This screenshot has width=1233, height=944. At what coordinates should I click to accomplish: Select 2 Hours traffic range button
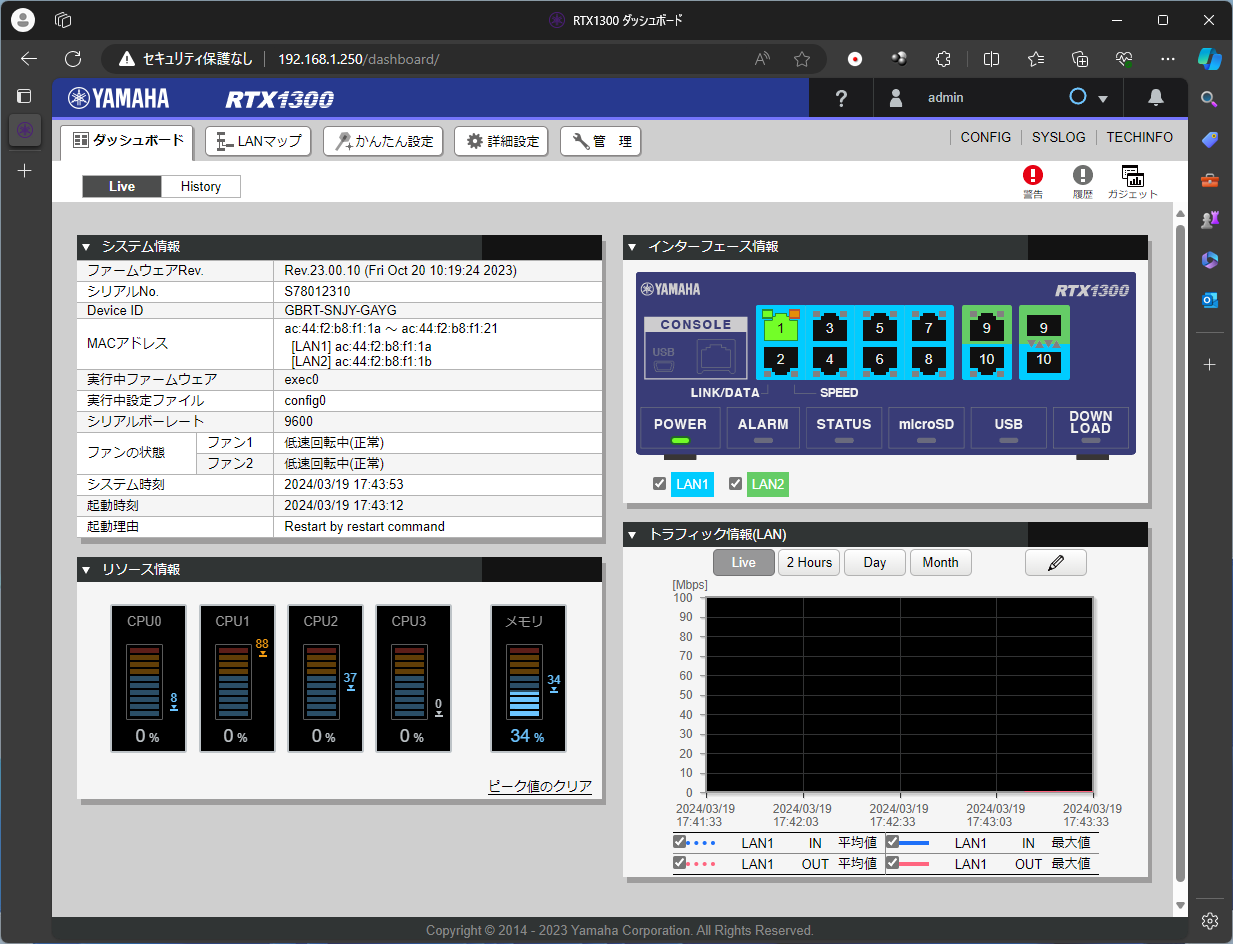(x=809, y=562)
